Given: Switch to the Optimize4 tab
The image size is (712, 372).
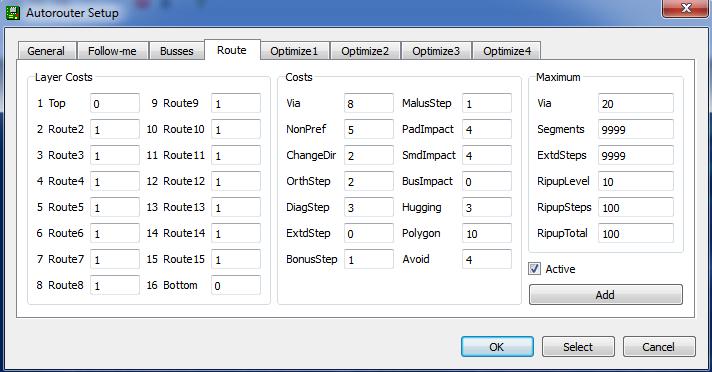Looking at the screenshot, I should coord(507,51).
